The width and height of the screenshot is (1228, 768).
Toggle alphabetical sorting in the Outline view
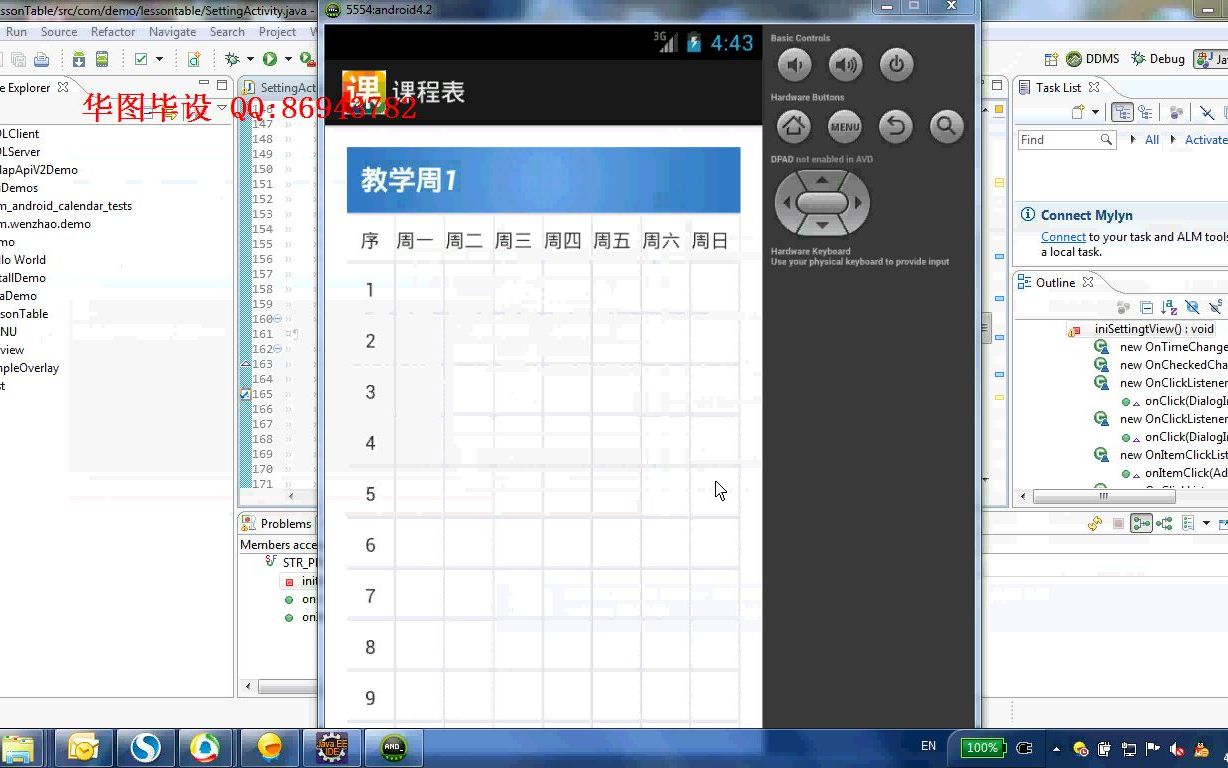[1167, 308]
